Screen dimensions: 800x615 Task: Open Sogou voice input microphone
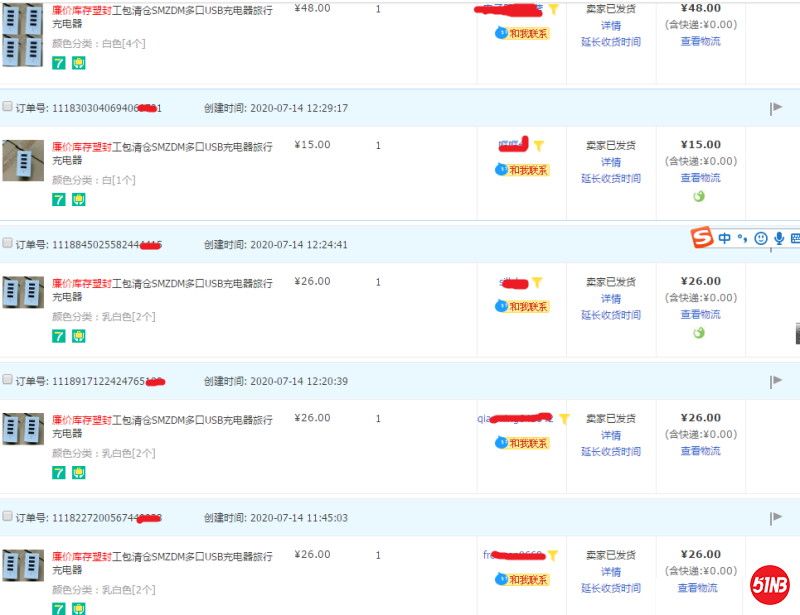pos(779,239)
